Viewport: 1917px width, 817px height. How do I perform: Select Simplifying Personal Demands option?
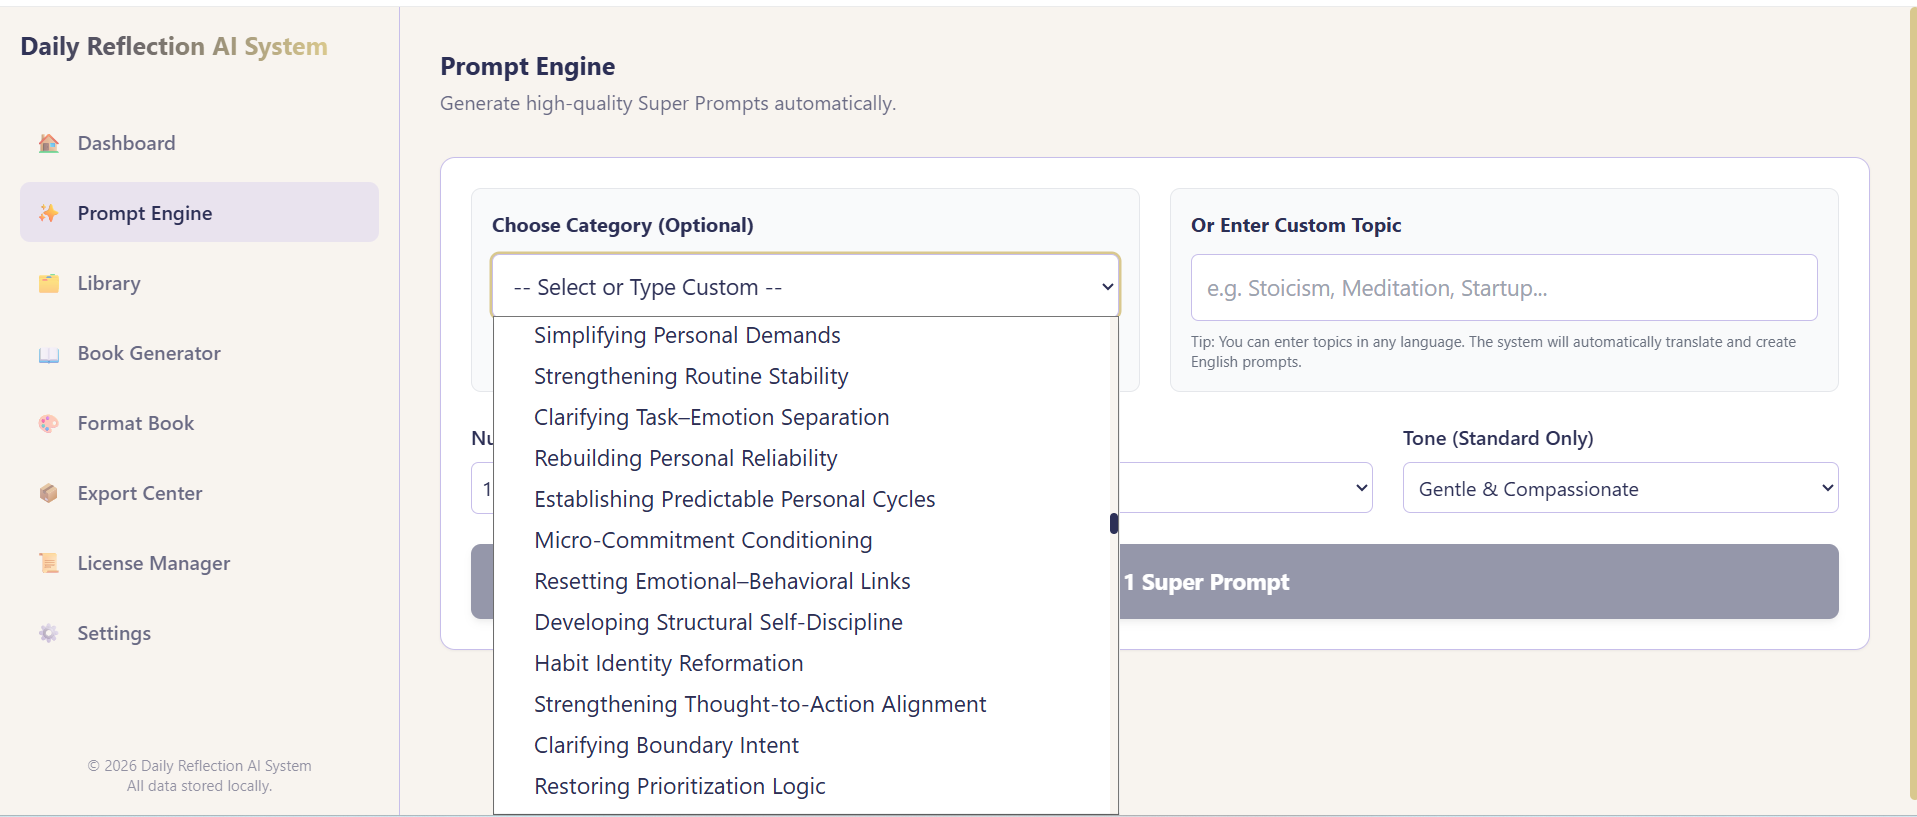coord(687,335)
